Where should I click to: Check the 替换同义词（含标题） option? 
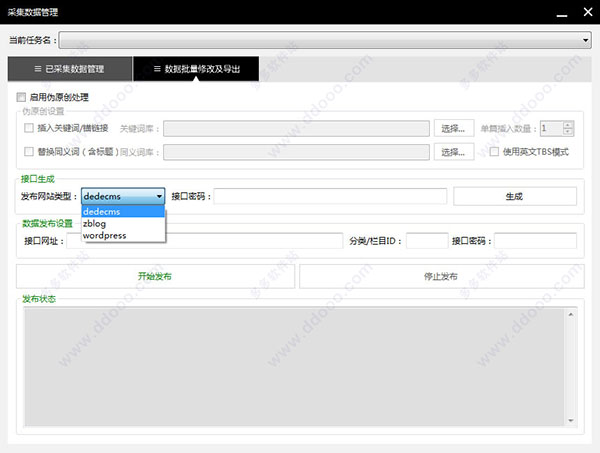tap(29, 152)
